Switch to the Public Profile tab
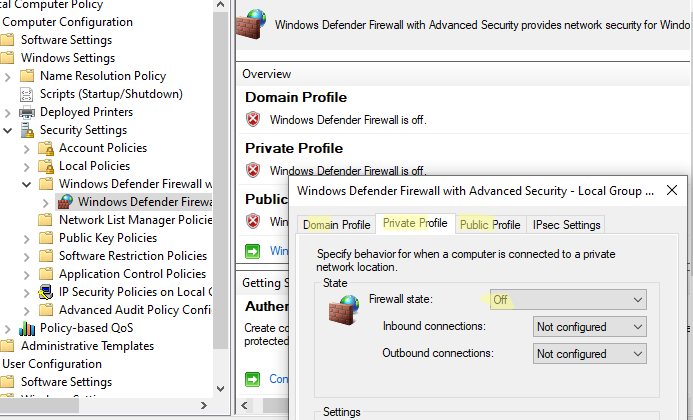 coord(490,225)
